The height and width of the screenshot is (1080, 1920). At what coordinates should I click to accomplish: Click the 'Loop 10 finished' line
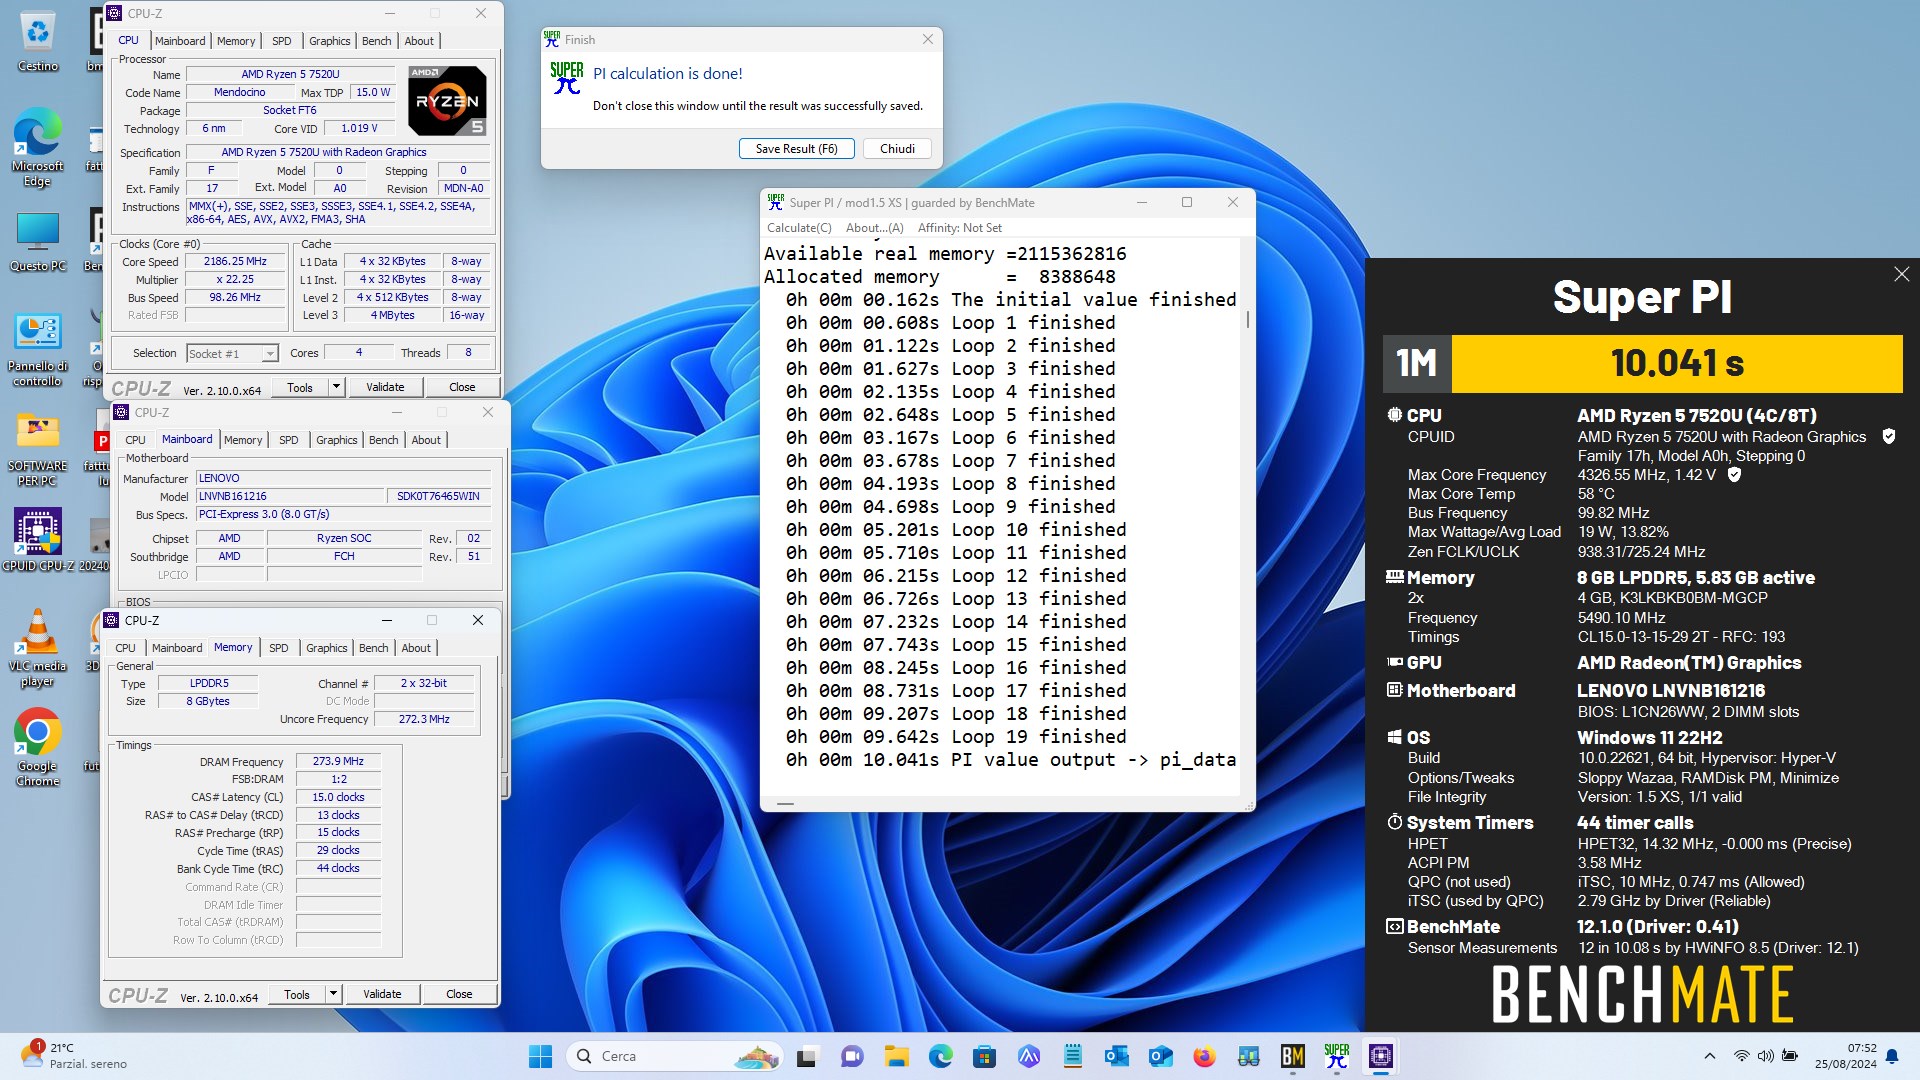[955, 530]
